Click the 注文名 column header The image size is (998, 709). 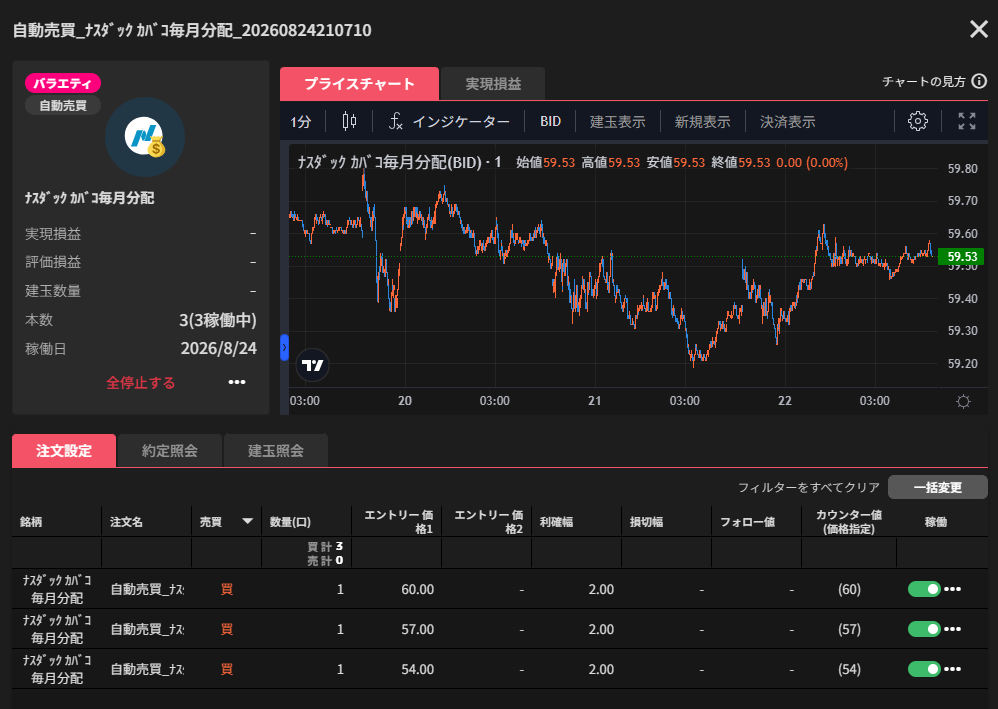point(126,522)
